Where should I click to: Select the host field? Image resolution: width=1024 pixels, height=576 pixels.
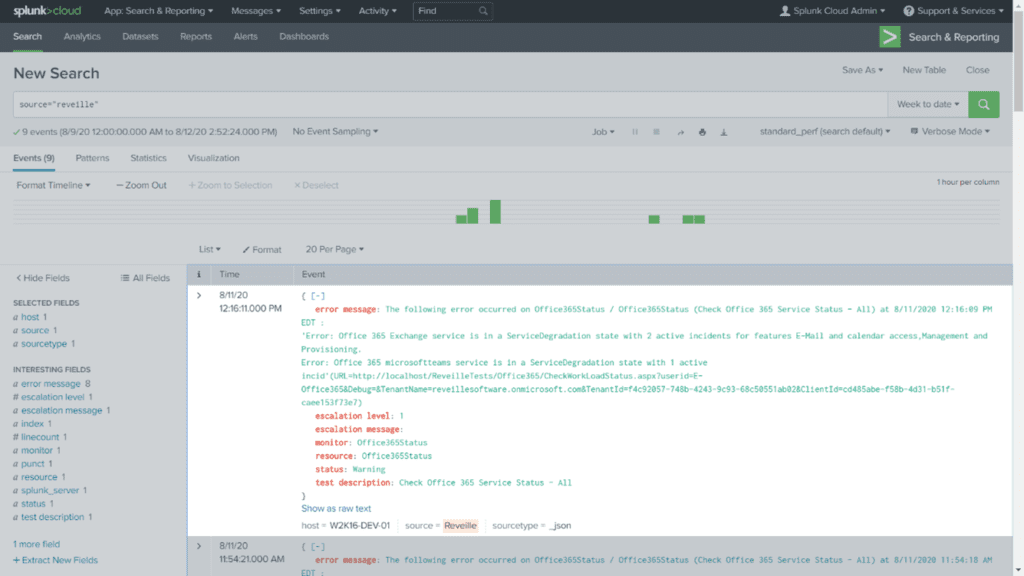point(30,317)
